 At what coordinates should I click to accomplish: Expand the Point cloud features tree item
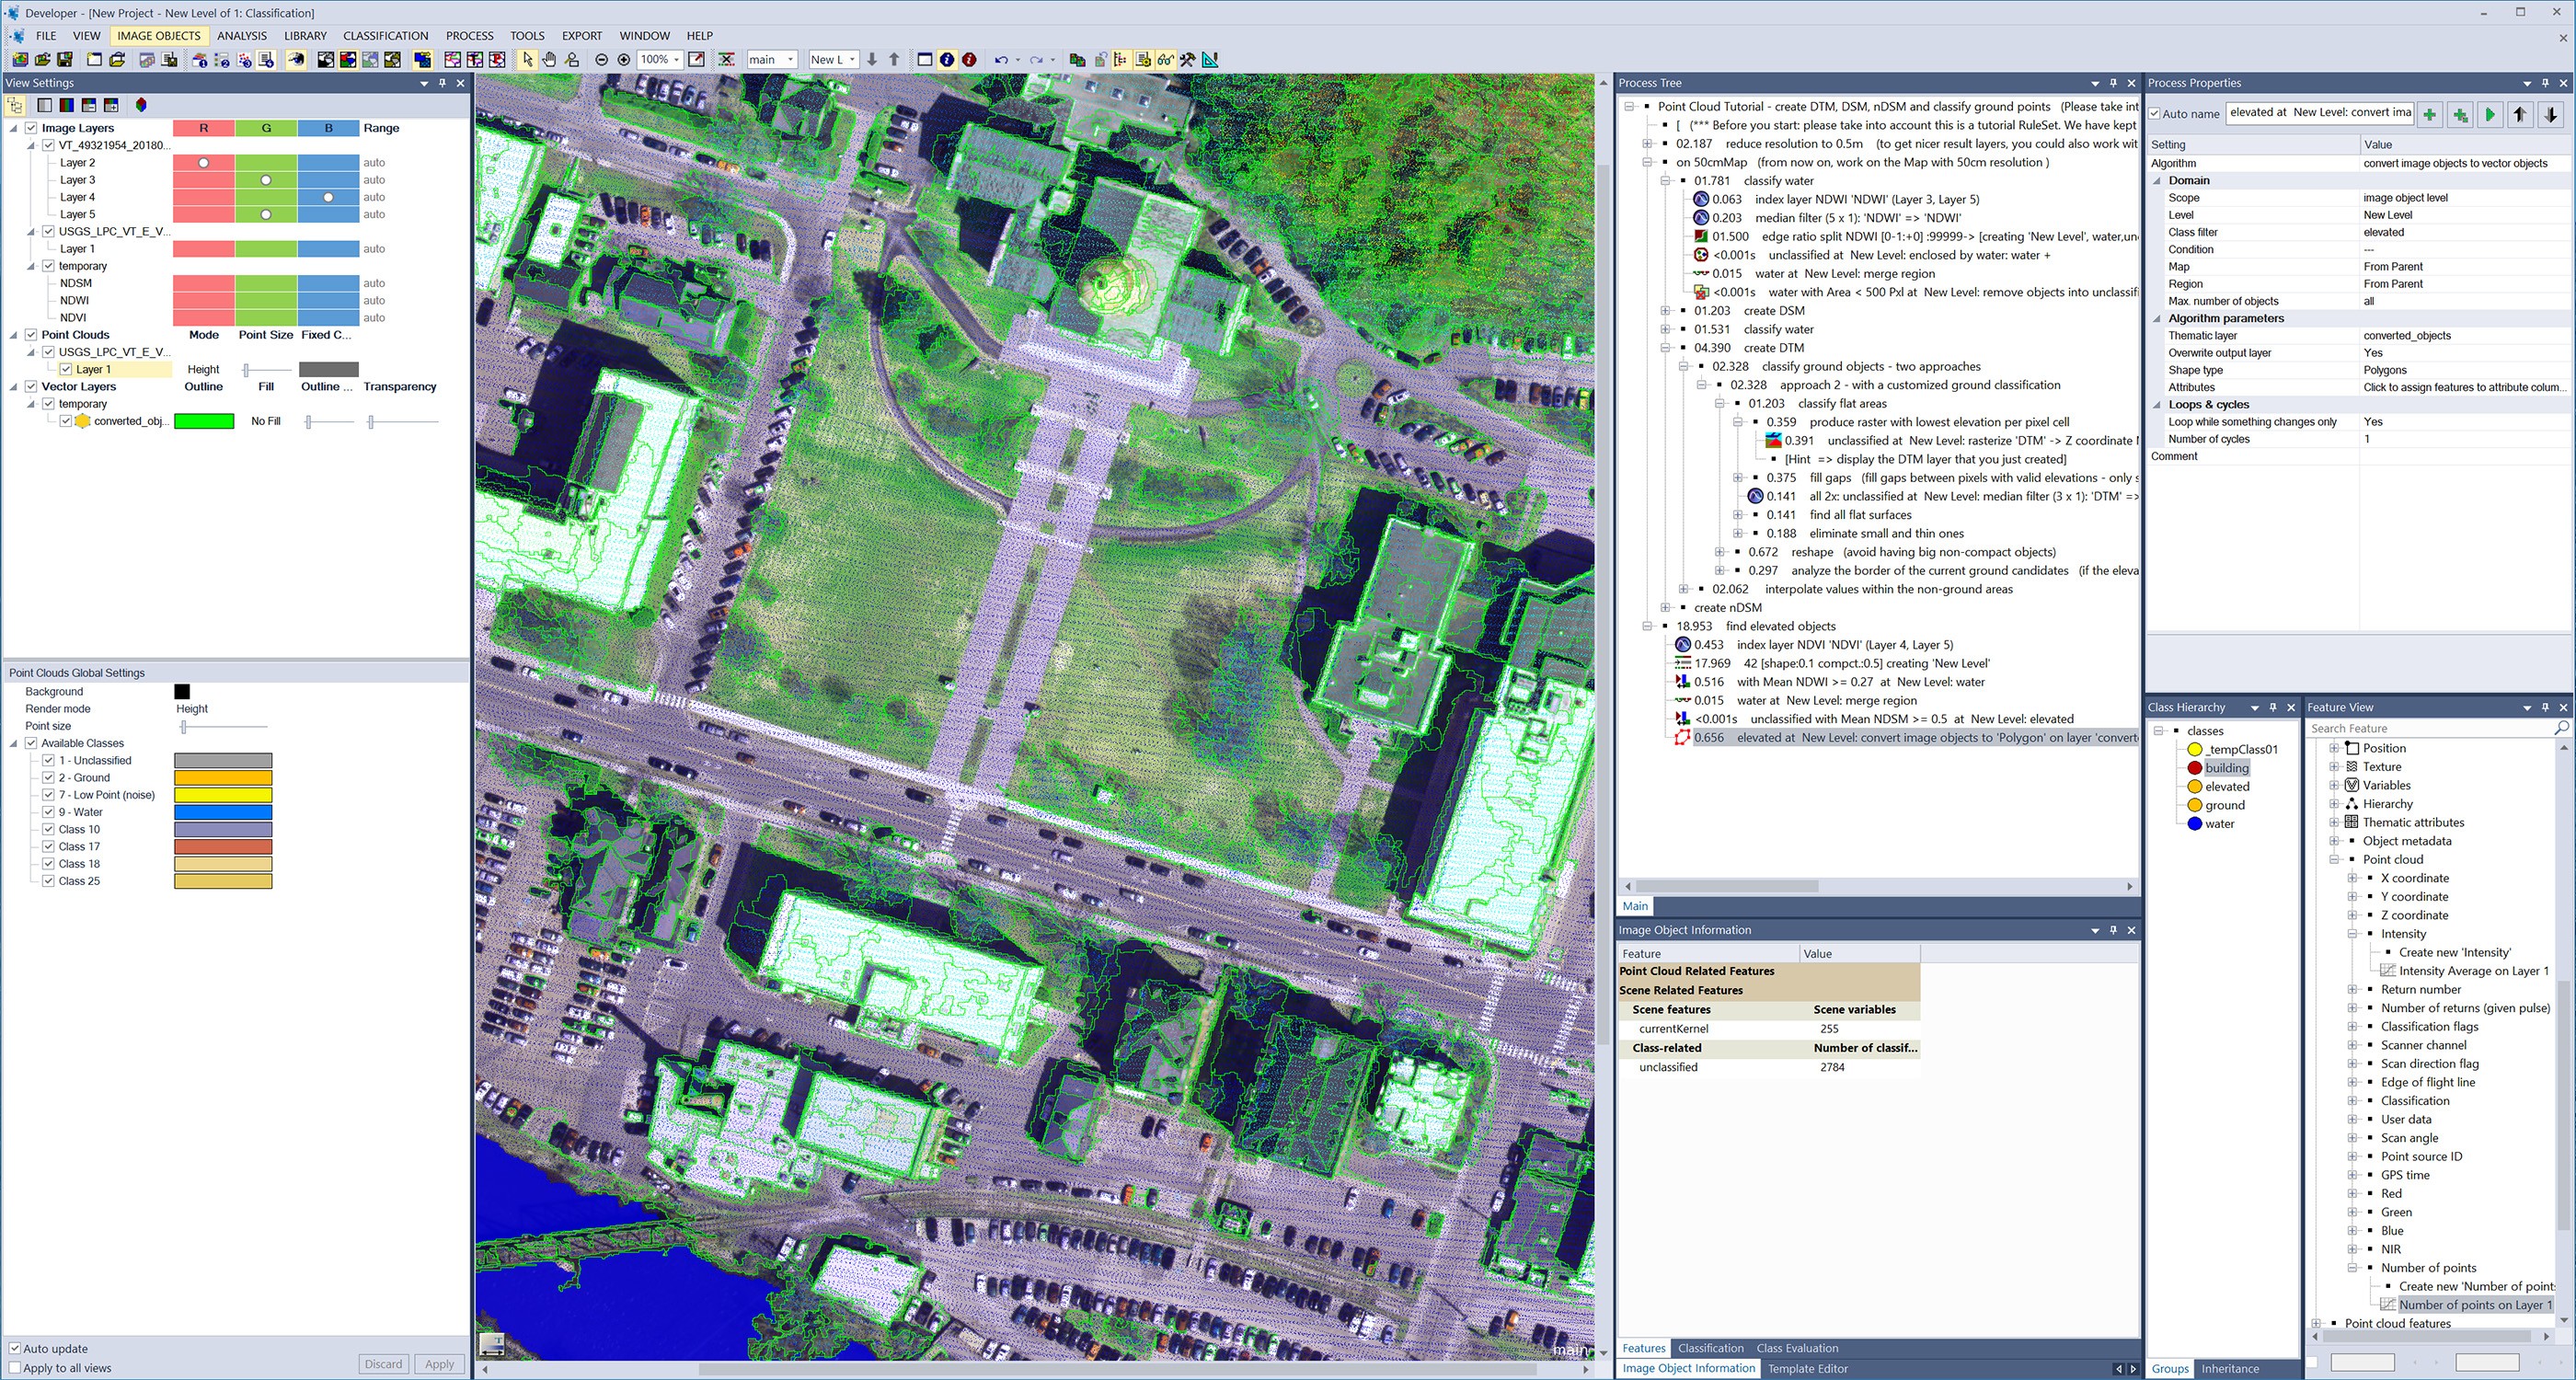pos(2318,1323)
